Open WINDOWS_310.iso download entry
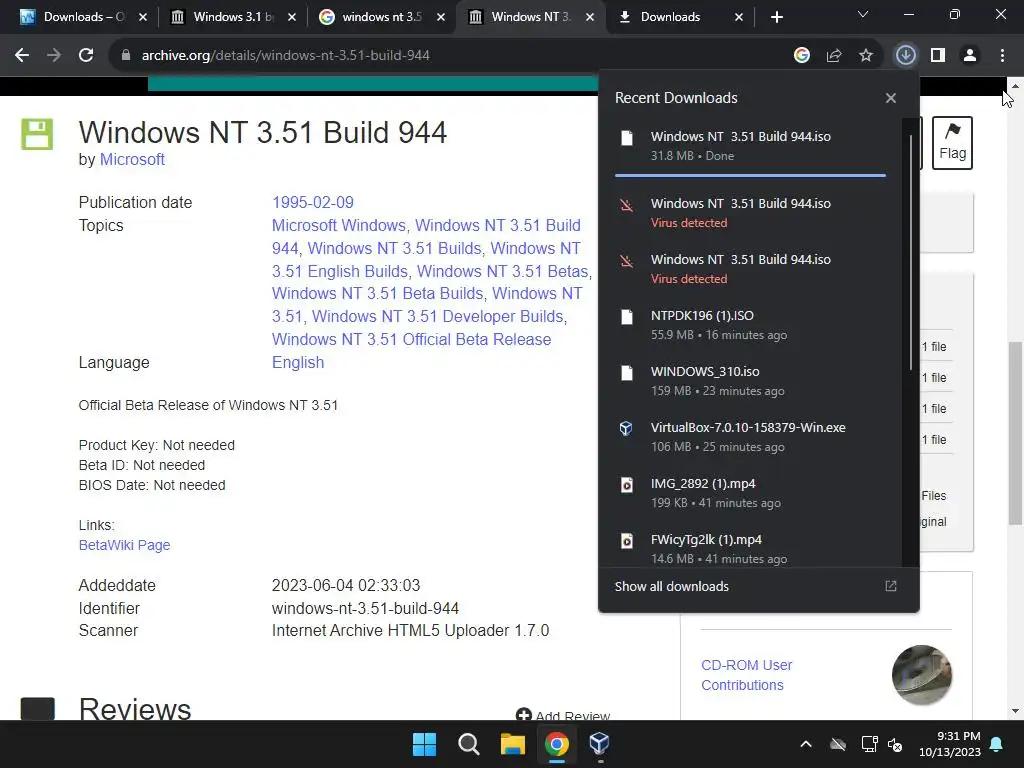This screenshot has height=768, width=1024. tap(750, 381)
